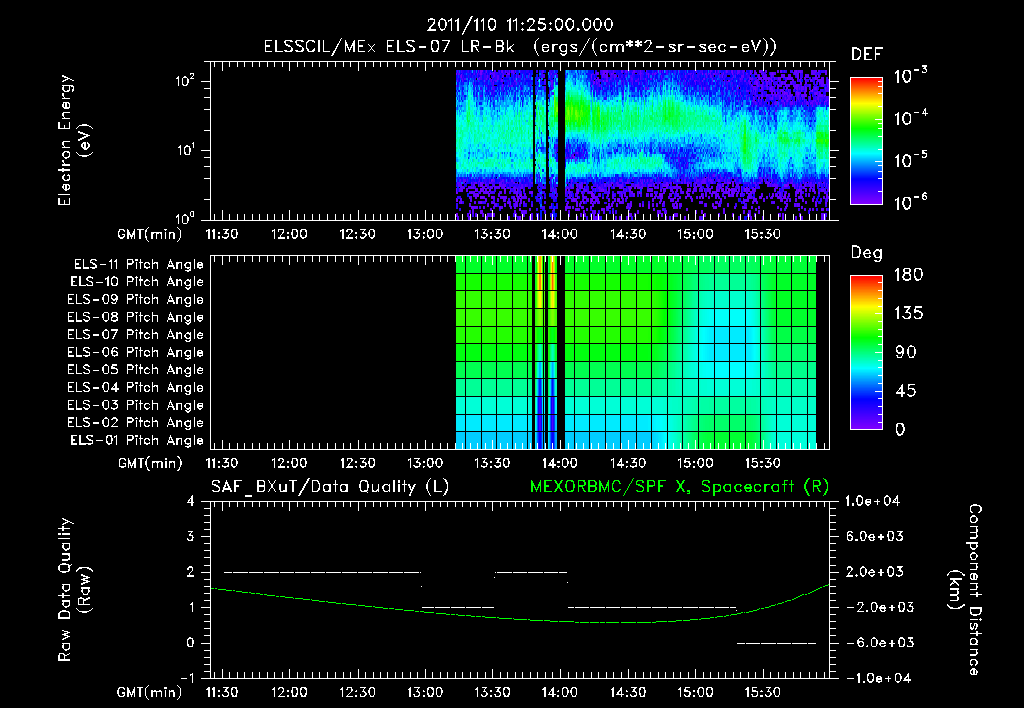Select the ELS-07 Pitch Angle row label

point(136,335)
